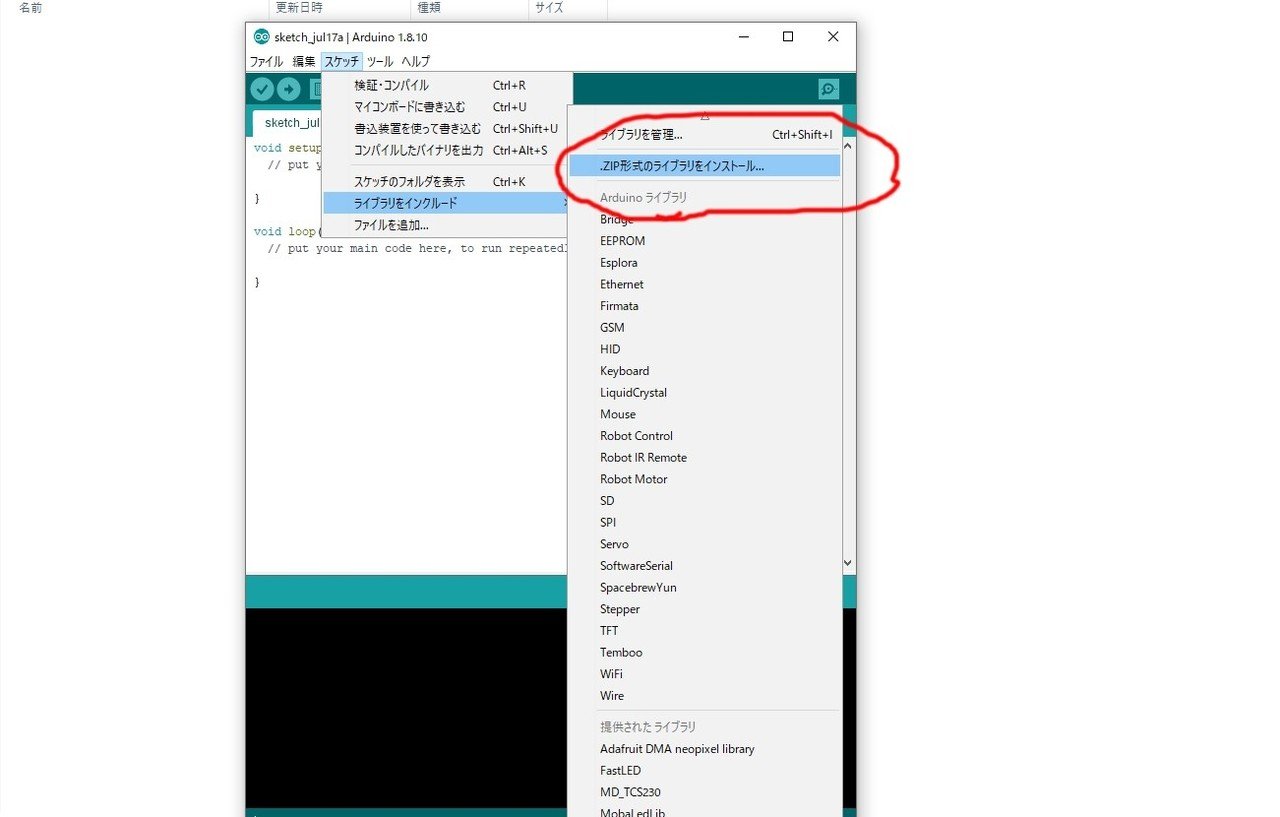Open the 編集 menu
1280x817 pixels.
point(304,61)
